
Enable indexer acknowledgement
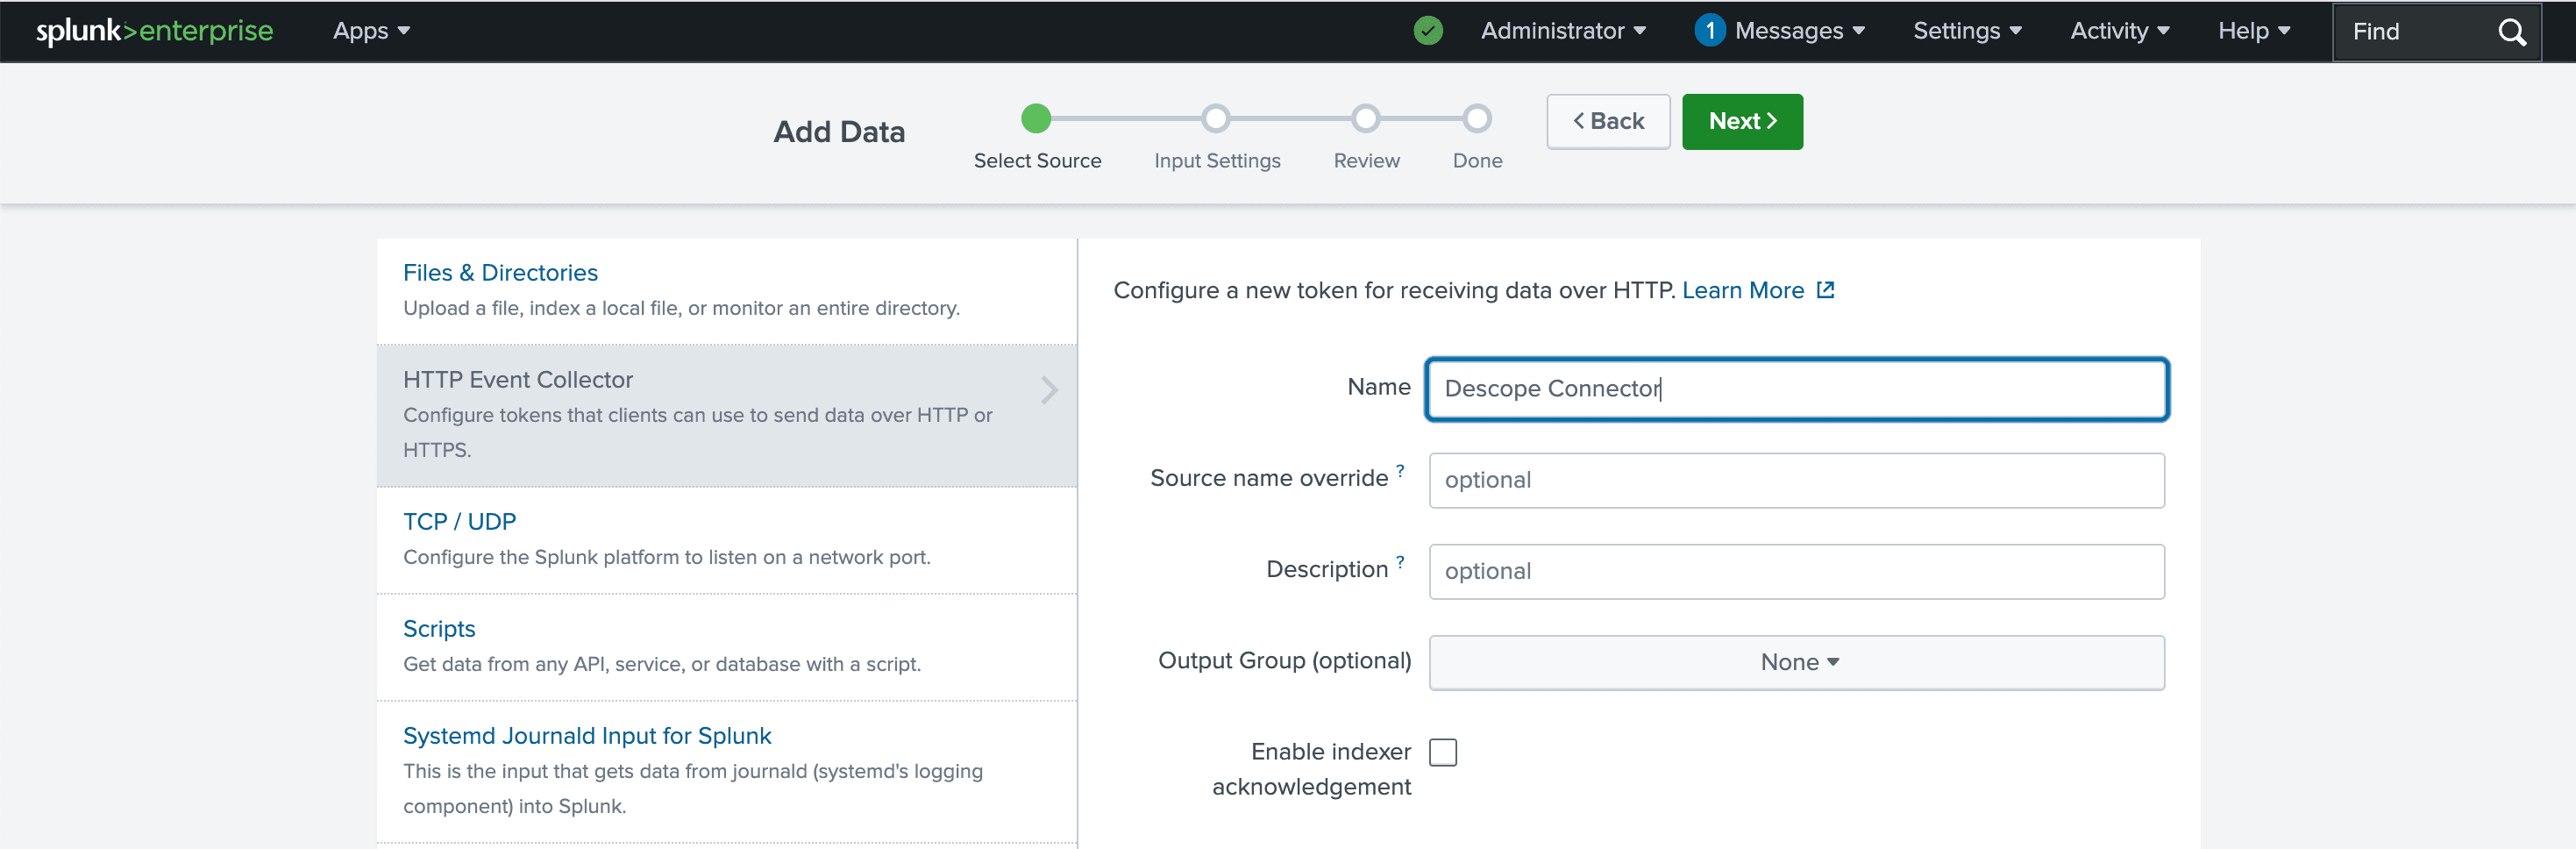coord(1443,752)
